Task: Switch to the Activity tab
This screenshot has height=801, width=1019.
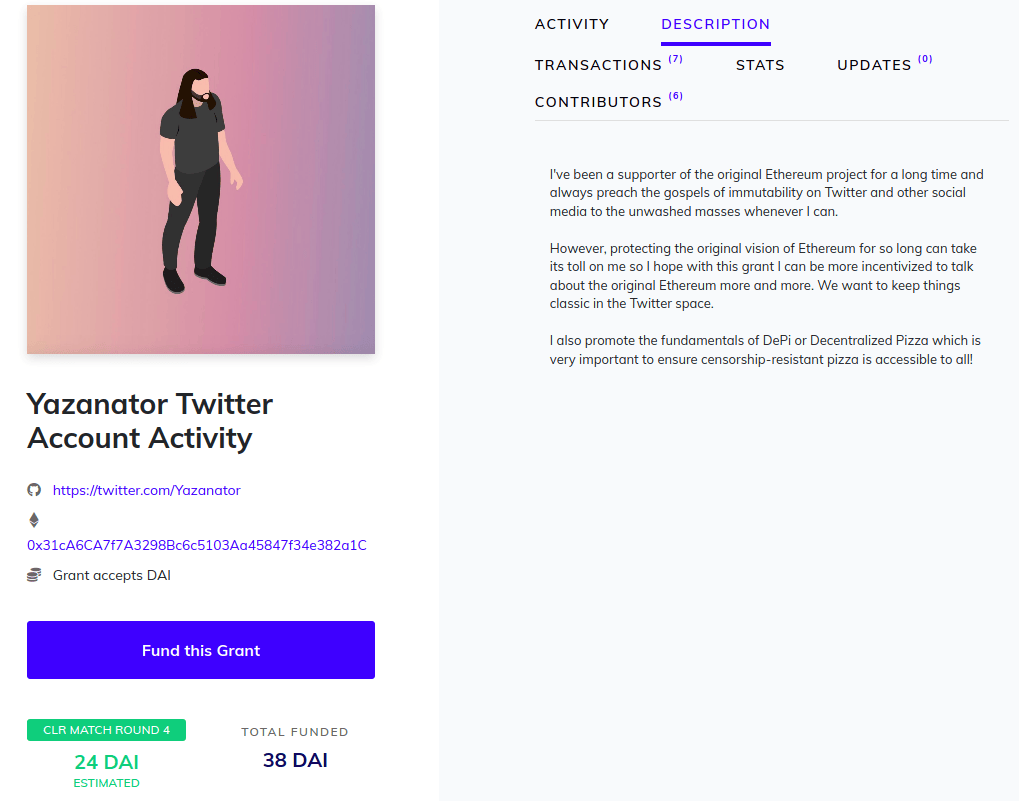Action: tap(572, 24)
